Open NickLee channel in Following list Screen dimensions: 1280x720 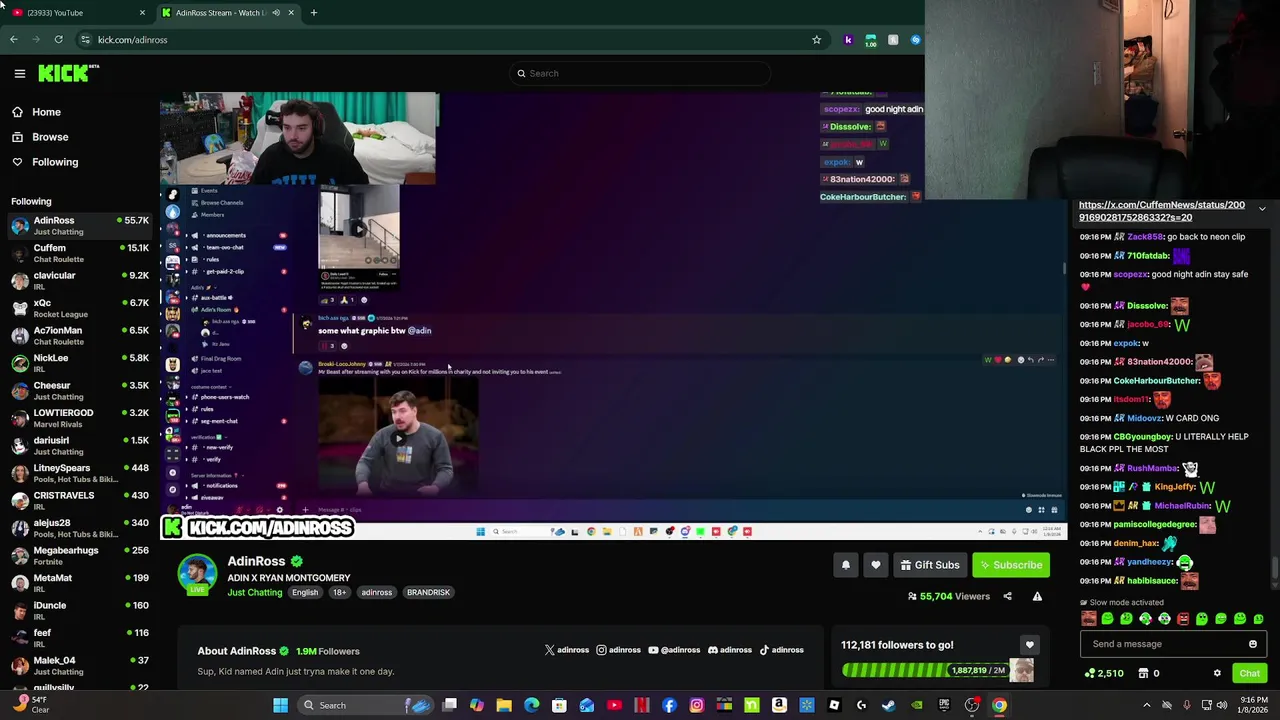(x=79, y=363)
